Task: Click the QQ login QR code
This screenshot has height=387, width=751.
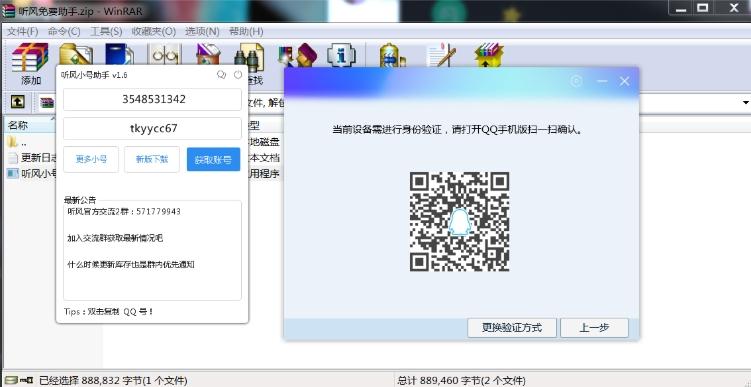Action: pyautogui.click(x=459, y=222)
